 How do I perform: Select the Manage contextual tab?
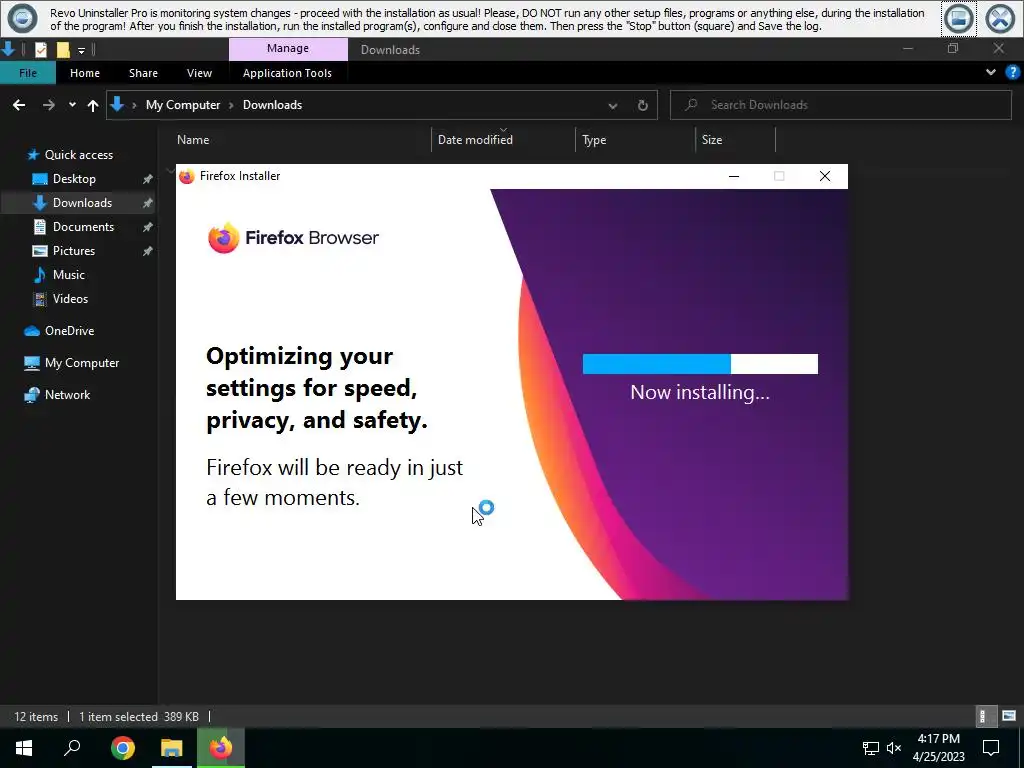[287, 48]
